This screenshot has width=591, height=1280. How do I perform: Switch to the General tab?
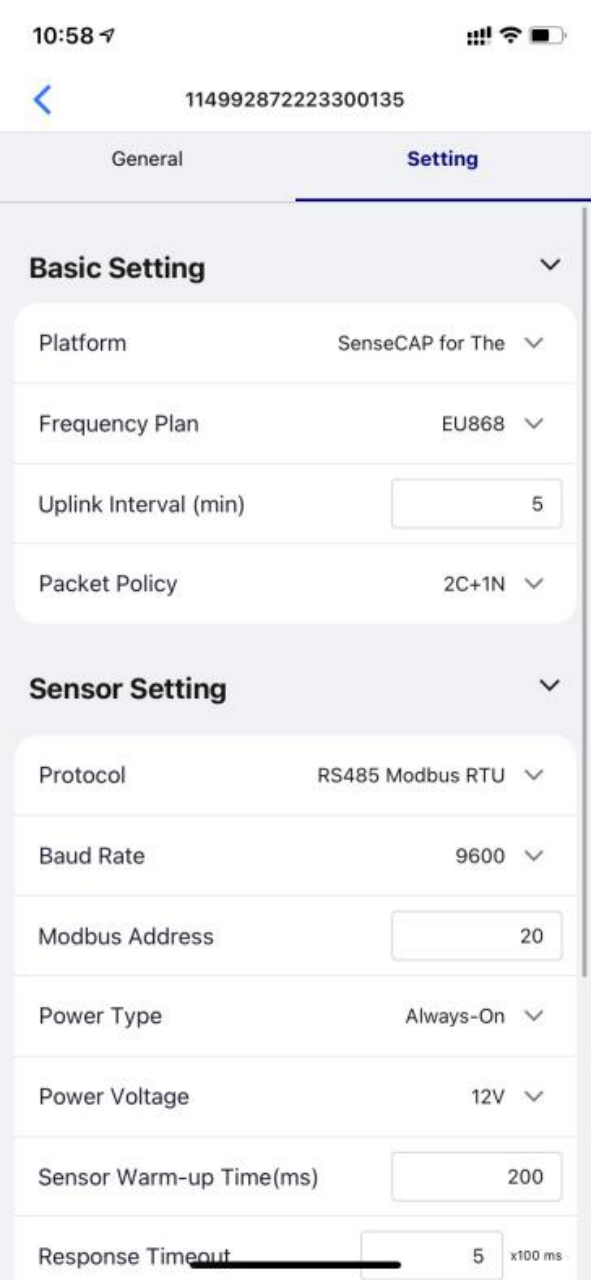click(147, 159)
